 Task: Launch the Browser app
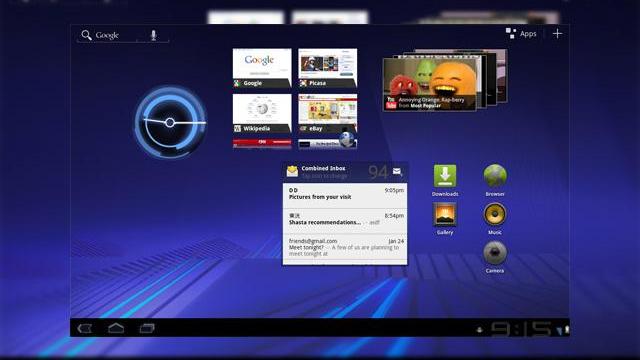point(495,180)
